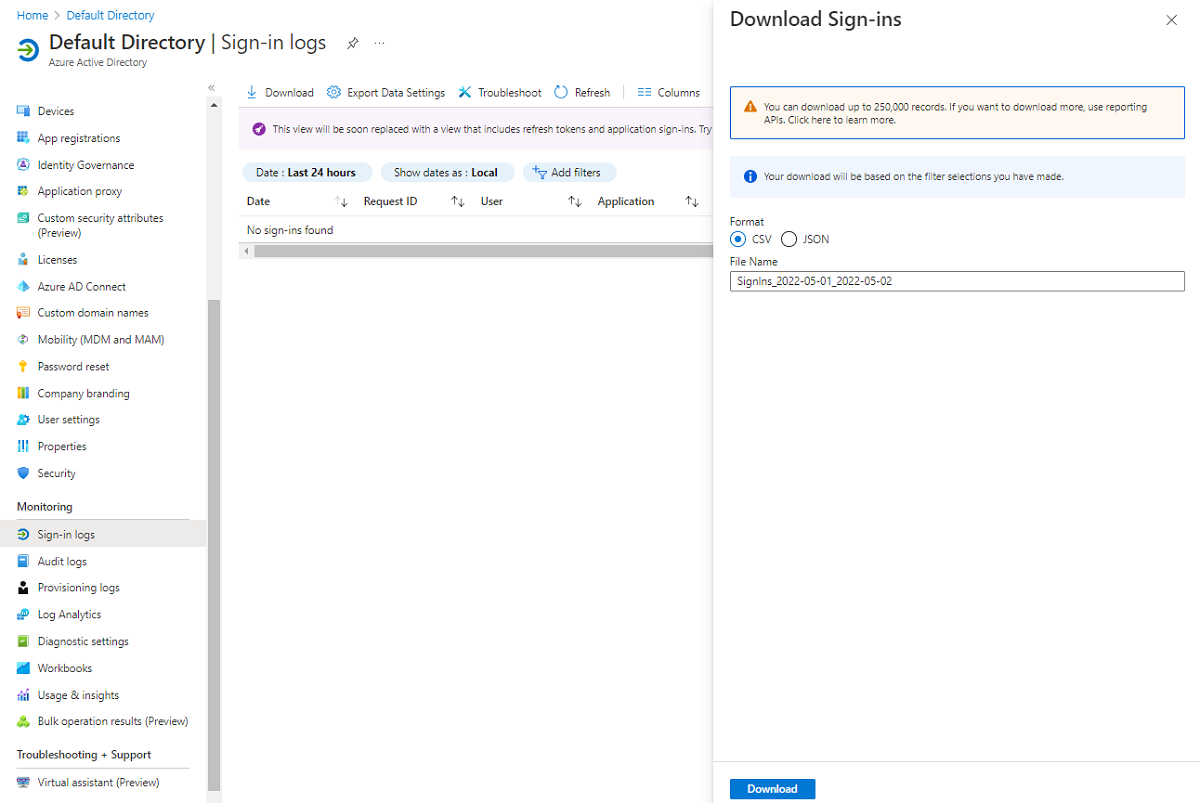Click the Devices sidebar icon
The image size is (1200, 803).
click(23, 111)
